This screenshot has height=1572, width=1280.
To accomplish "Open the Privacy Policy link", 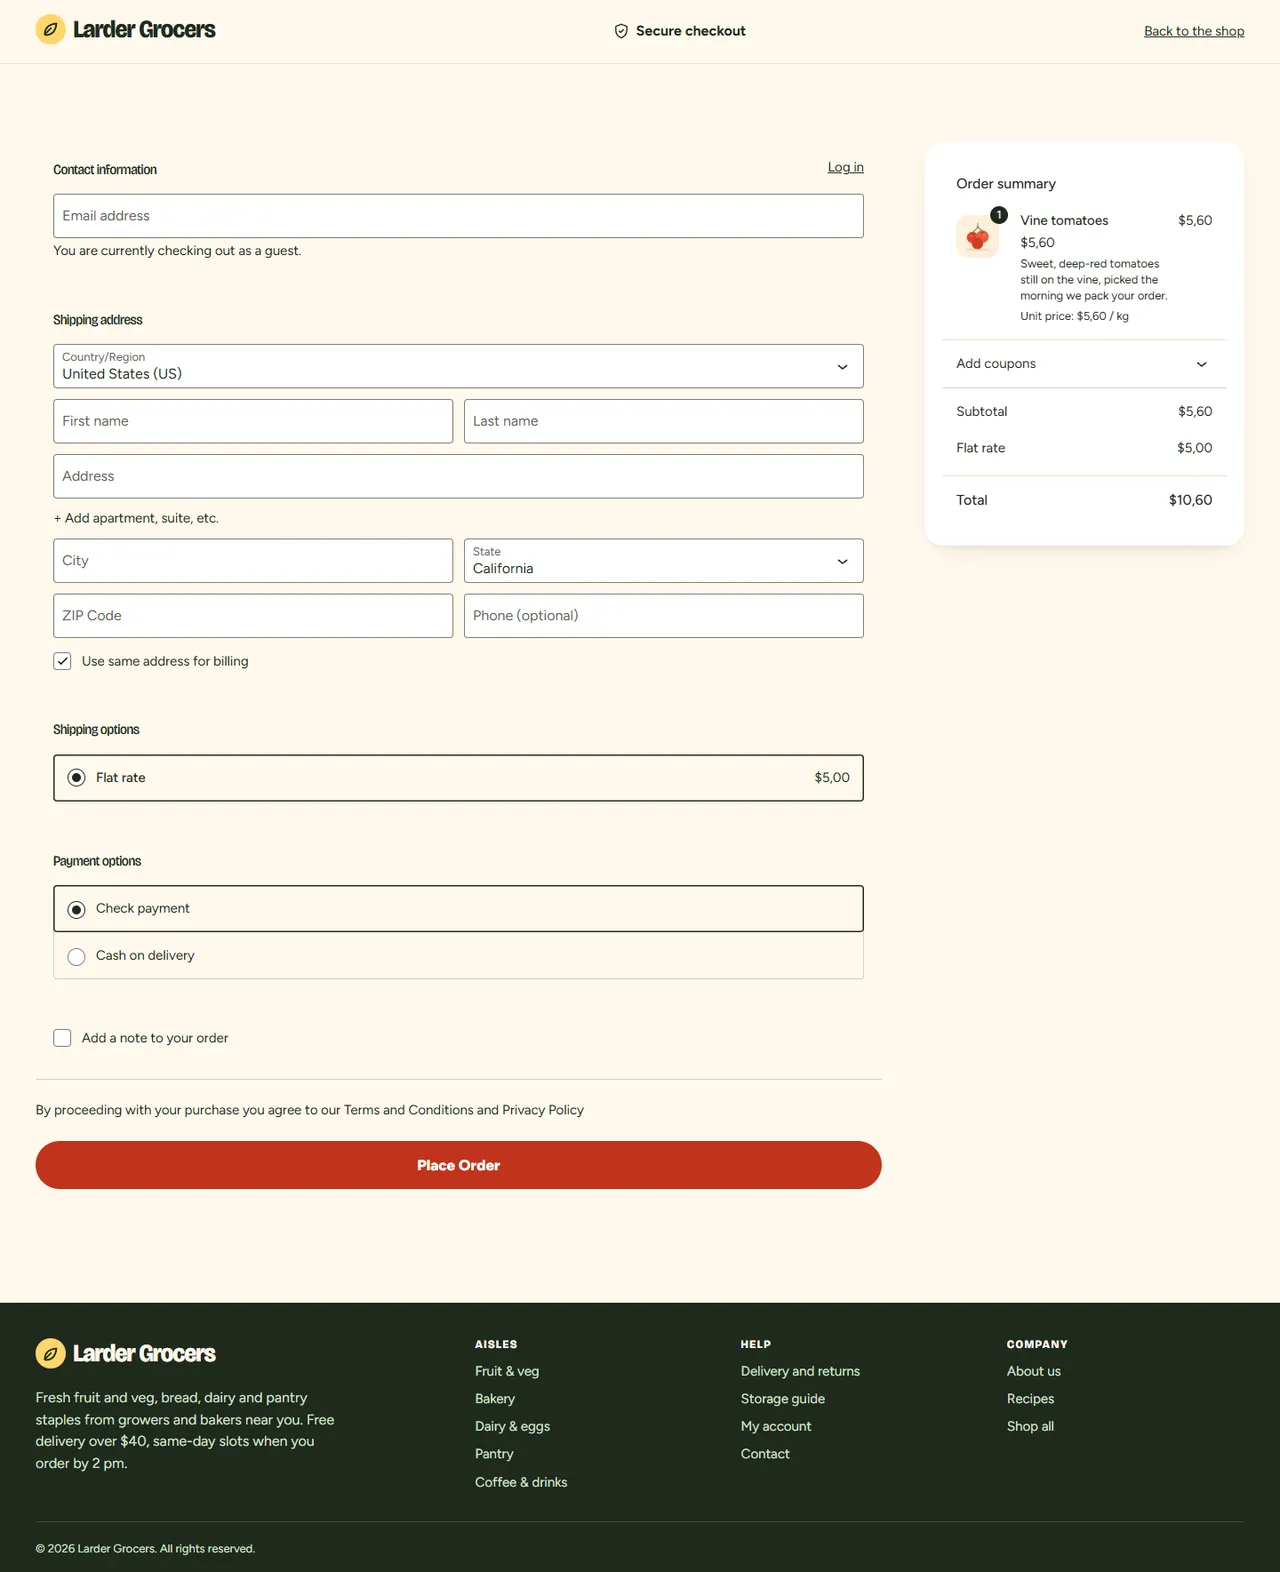I will point(543,1110).
